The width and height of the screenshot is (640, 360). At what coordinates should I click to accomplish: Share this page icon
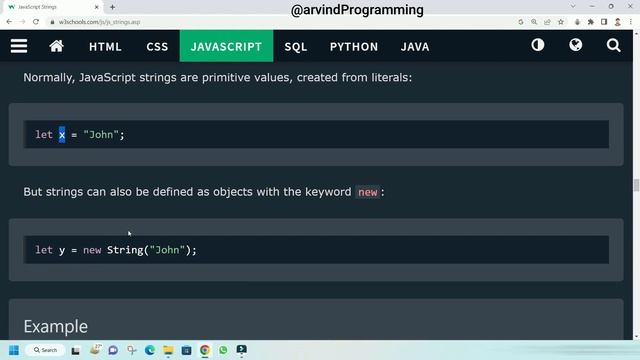[x=547, y=22]
